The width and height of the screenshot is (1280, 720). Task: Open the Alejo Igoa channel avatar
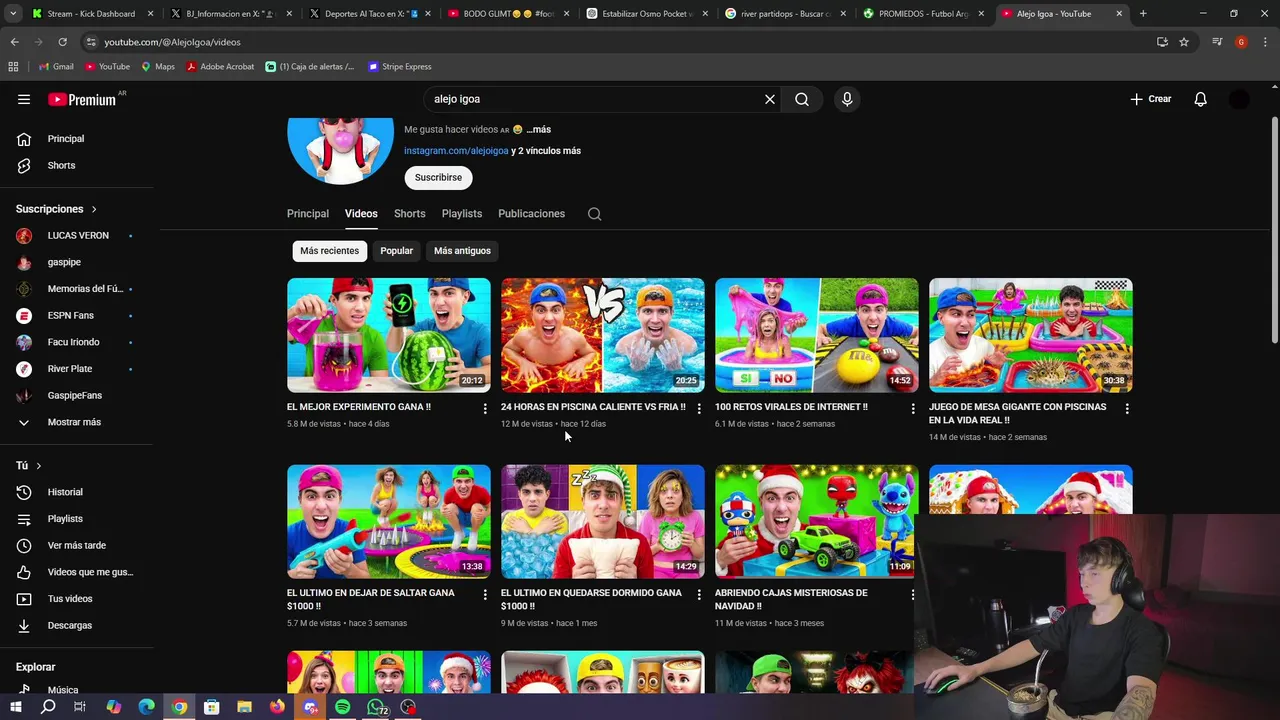click(341, 151)
